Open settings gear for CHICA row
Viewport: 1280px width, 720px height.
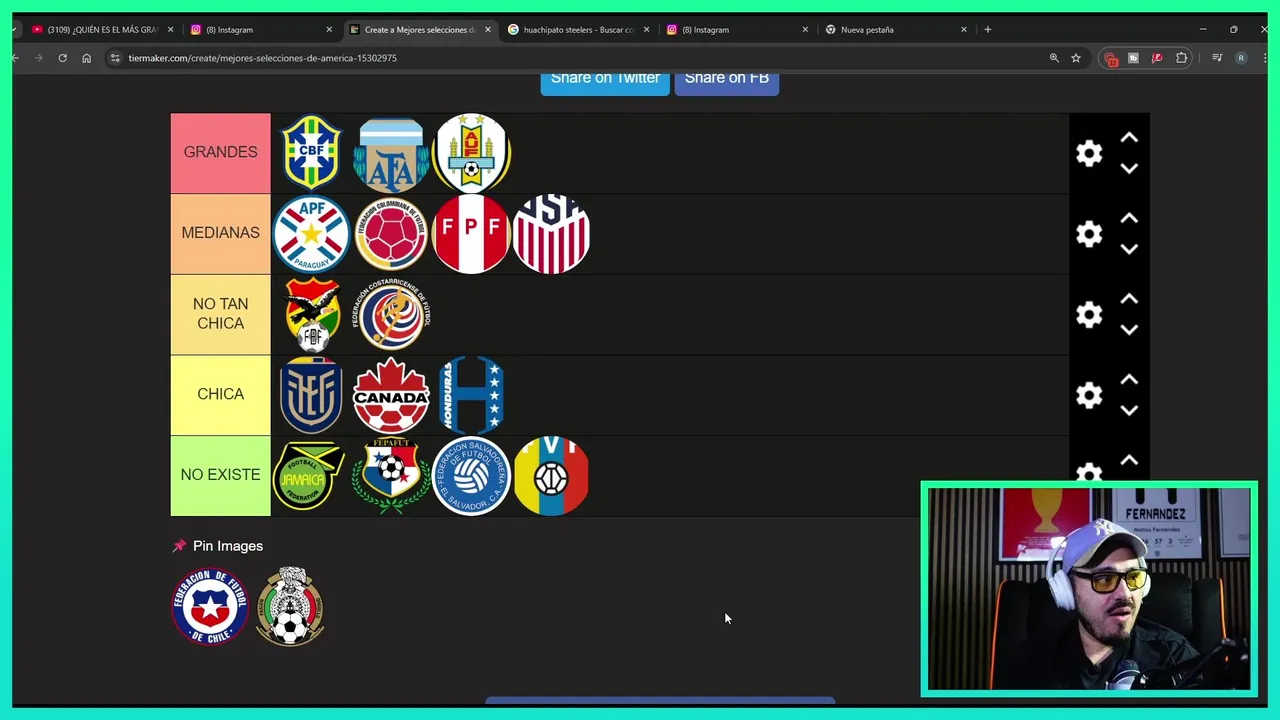pyautogui.click(x=1089, y=395)
